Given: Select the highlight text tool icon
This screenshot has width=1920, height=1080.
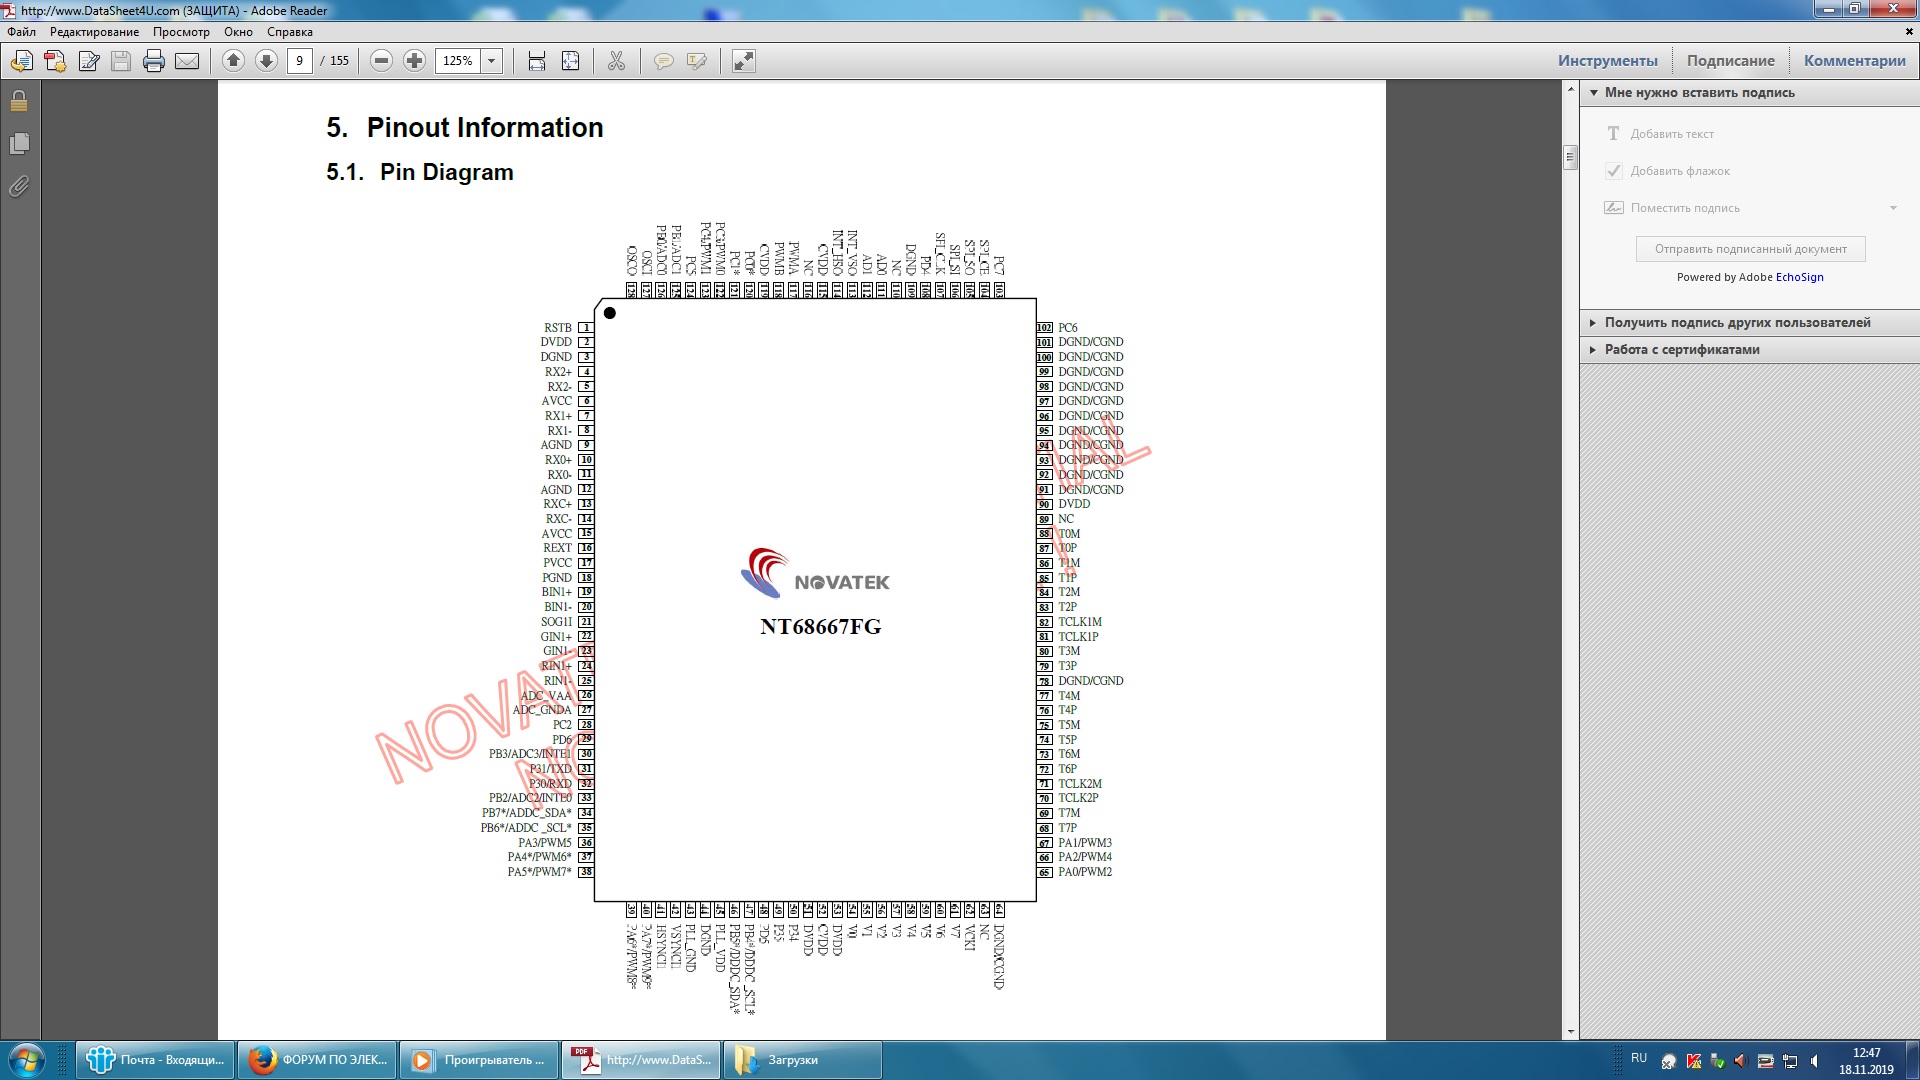Looking at the screenshot, I should (x=696, y=61).
